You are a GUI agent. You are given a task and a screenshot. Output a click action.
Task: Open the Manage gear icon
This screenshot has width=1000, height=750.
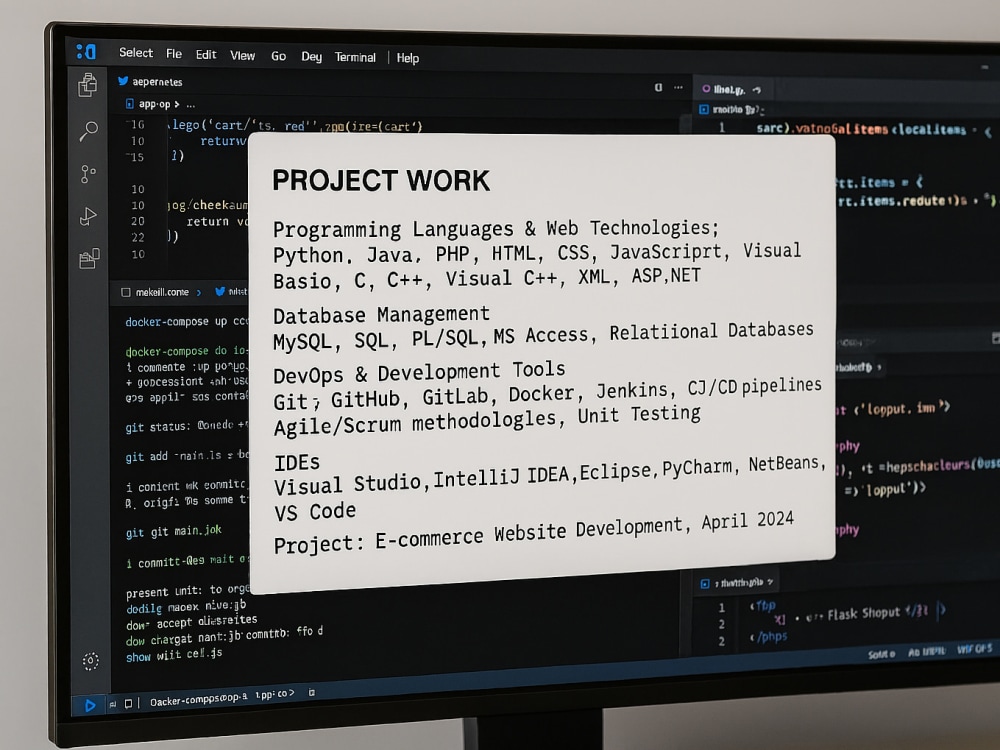91,661
